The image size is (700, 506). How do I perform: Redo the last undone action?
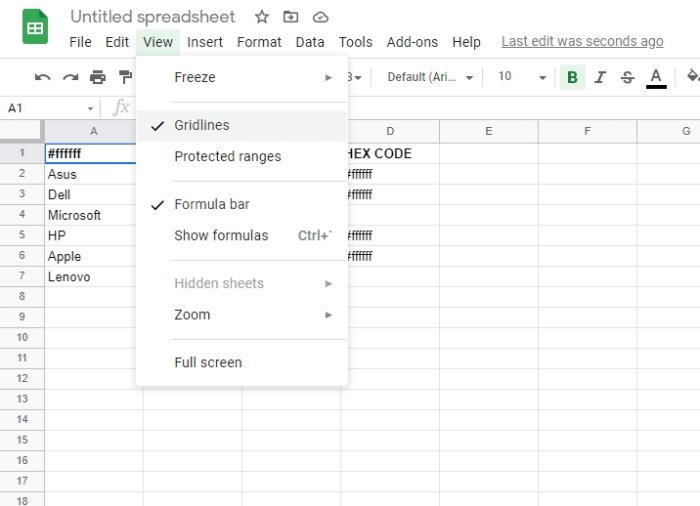70,77
